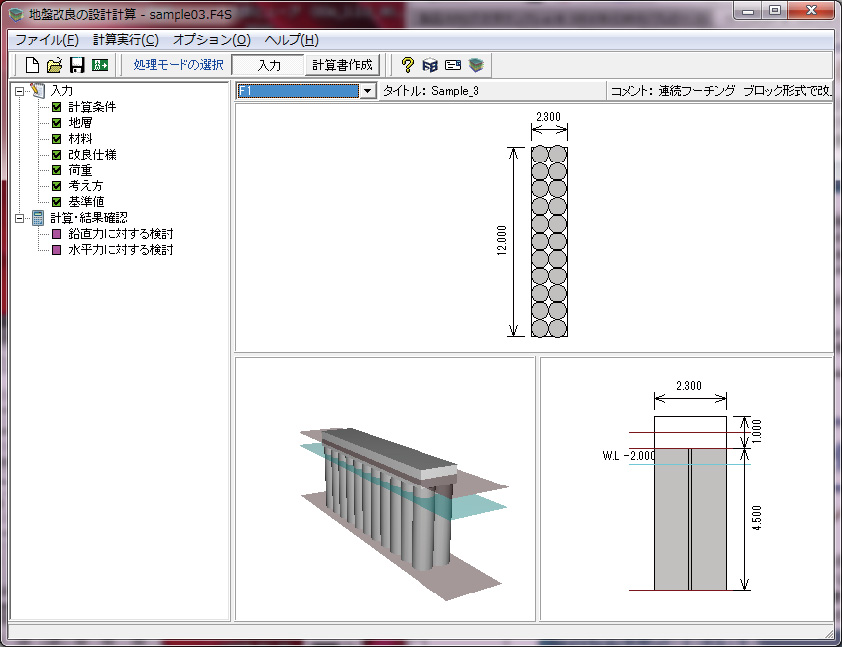Click the 計算書作成 button

tap(342, 65)
